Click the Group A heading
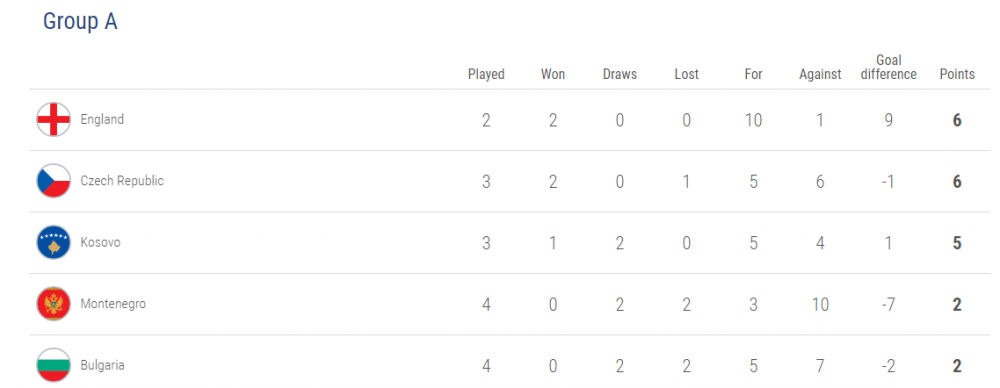Image resolution: width=1000 pixels, height=388 pixels. pyautogui.click(x=80, y=21)
